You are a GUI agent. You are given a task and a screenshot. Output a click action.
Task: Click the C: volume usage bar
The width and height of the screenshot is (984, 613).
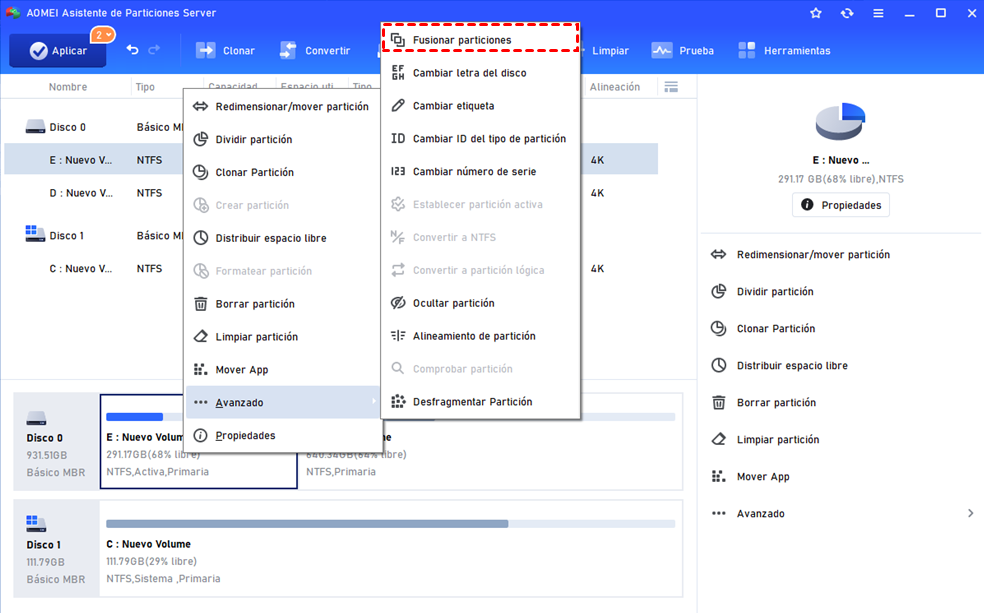pyautogui.click(x=390, y=523)
